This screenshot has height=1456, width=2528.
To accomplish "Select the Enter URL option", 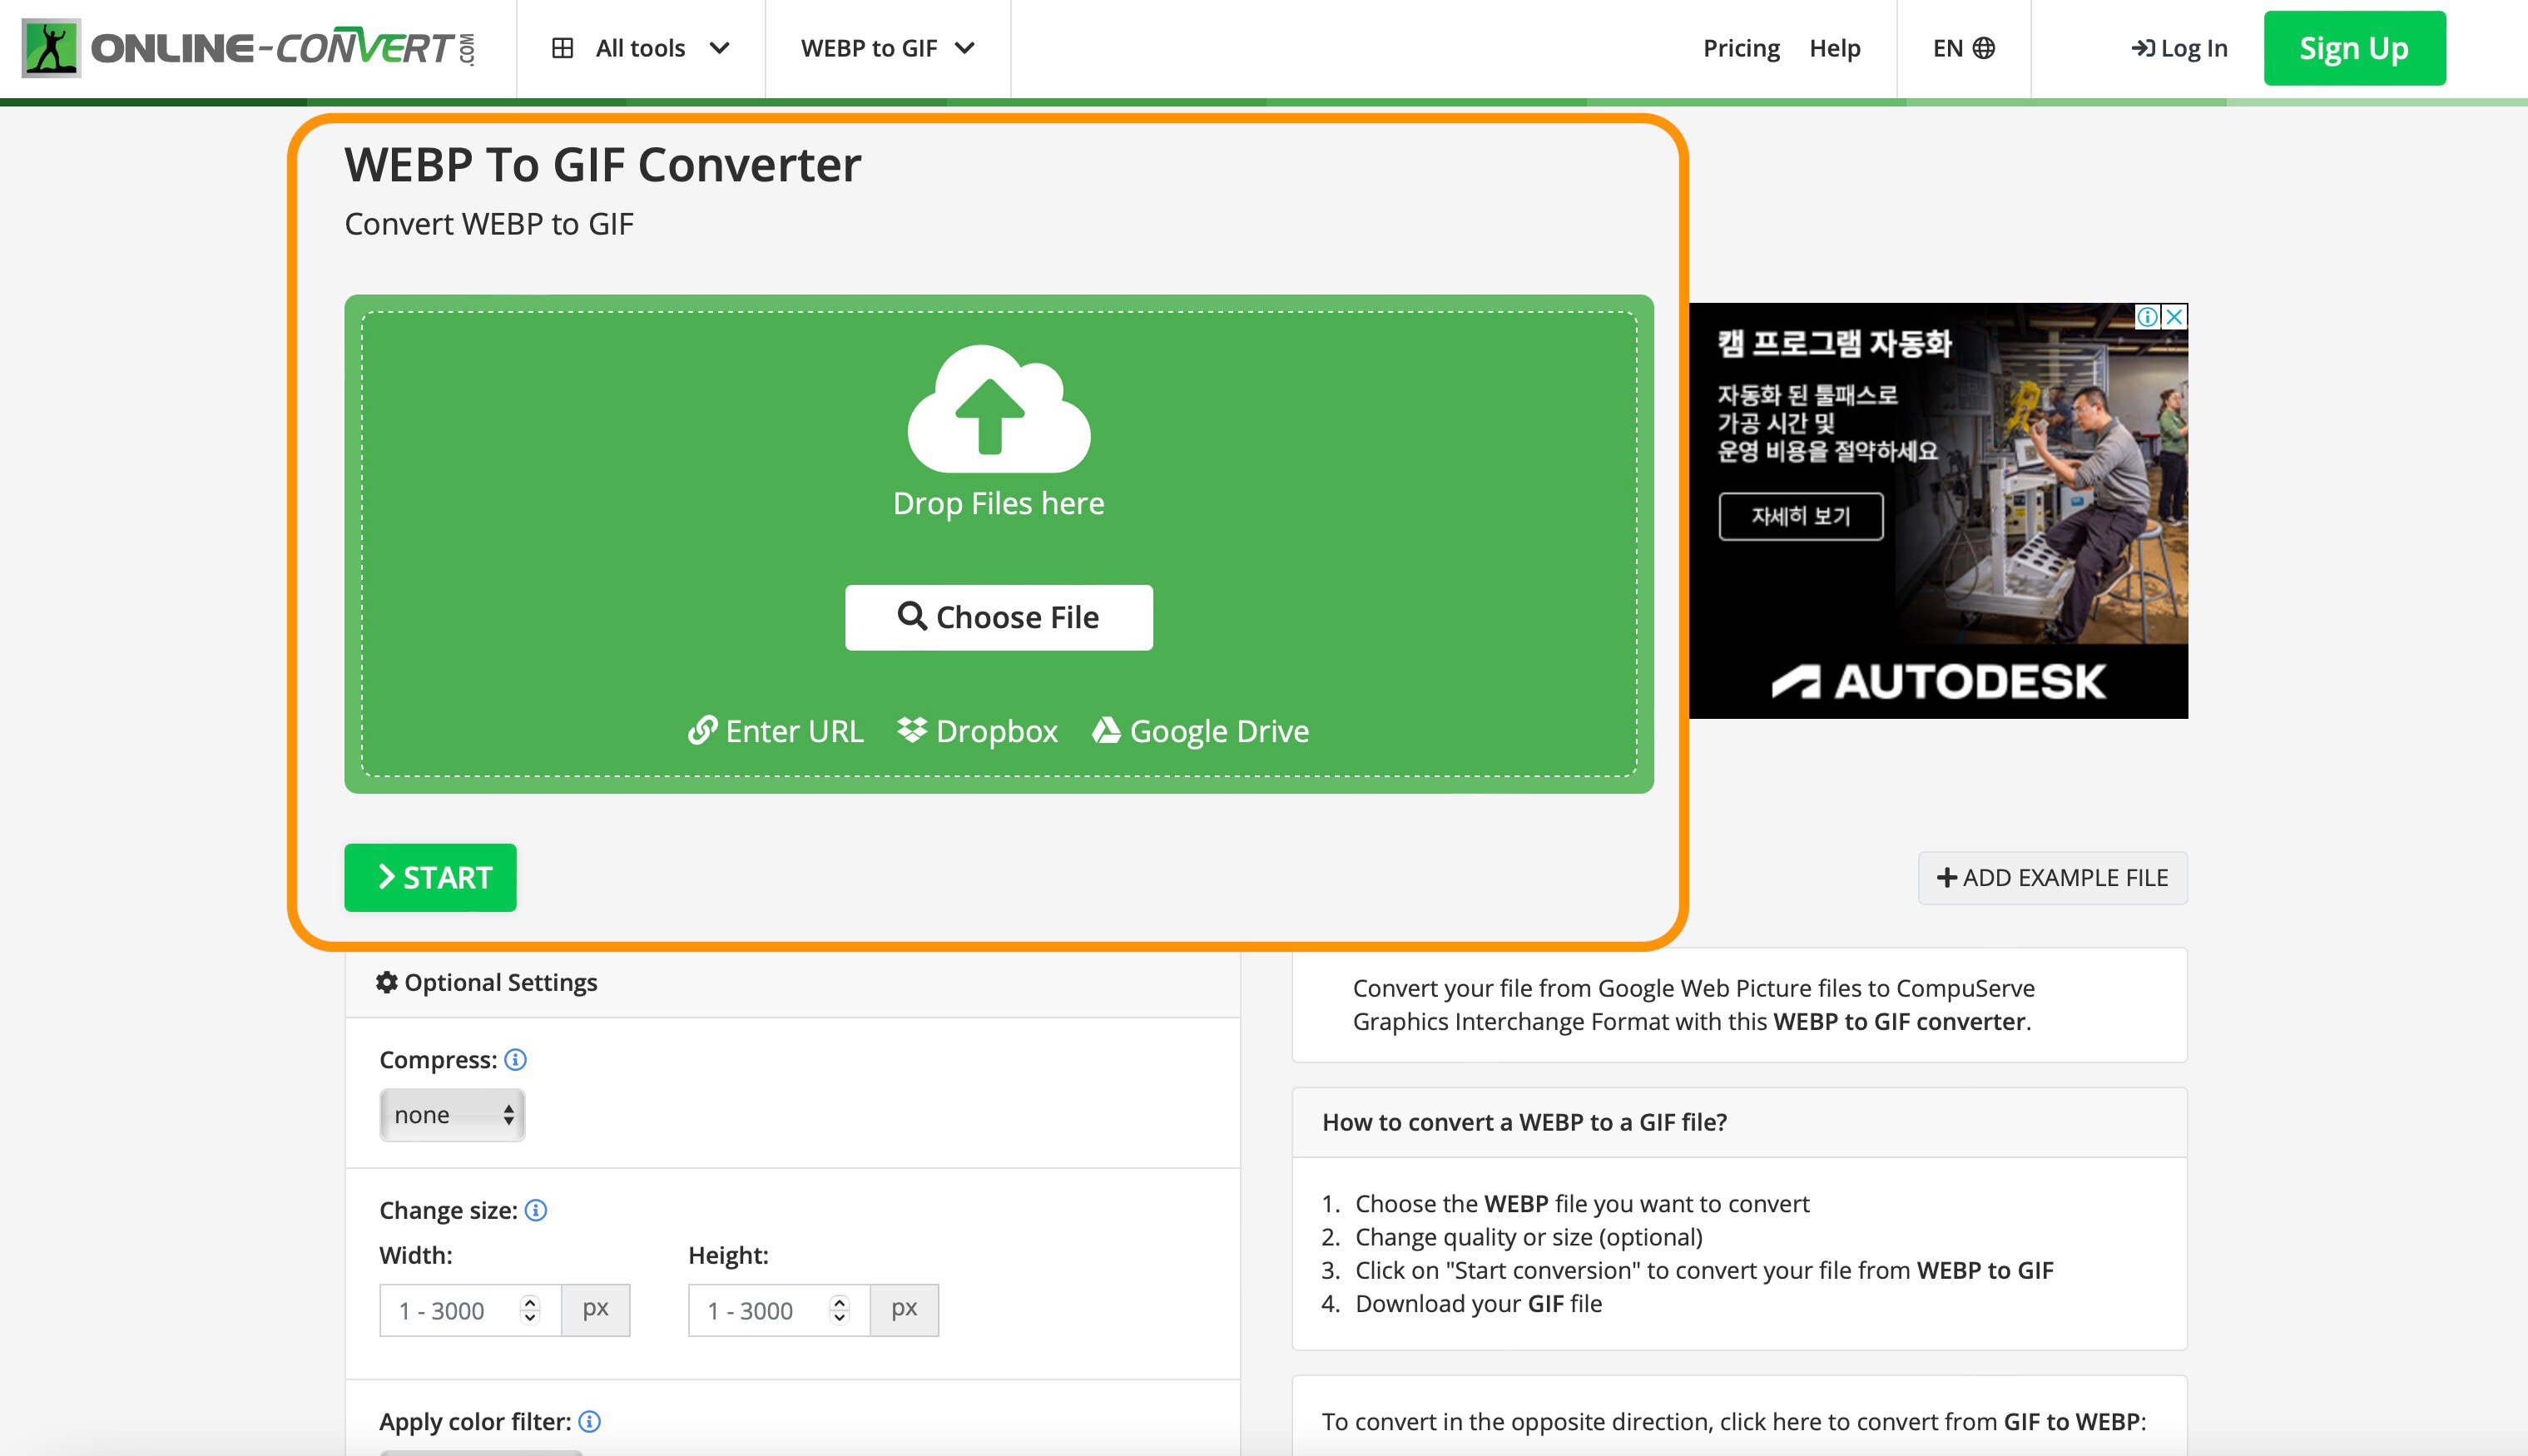I will (x=777, y=730).
